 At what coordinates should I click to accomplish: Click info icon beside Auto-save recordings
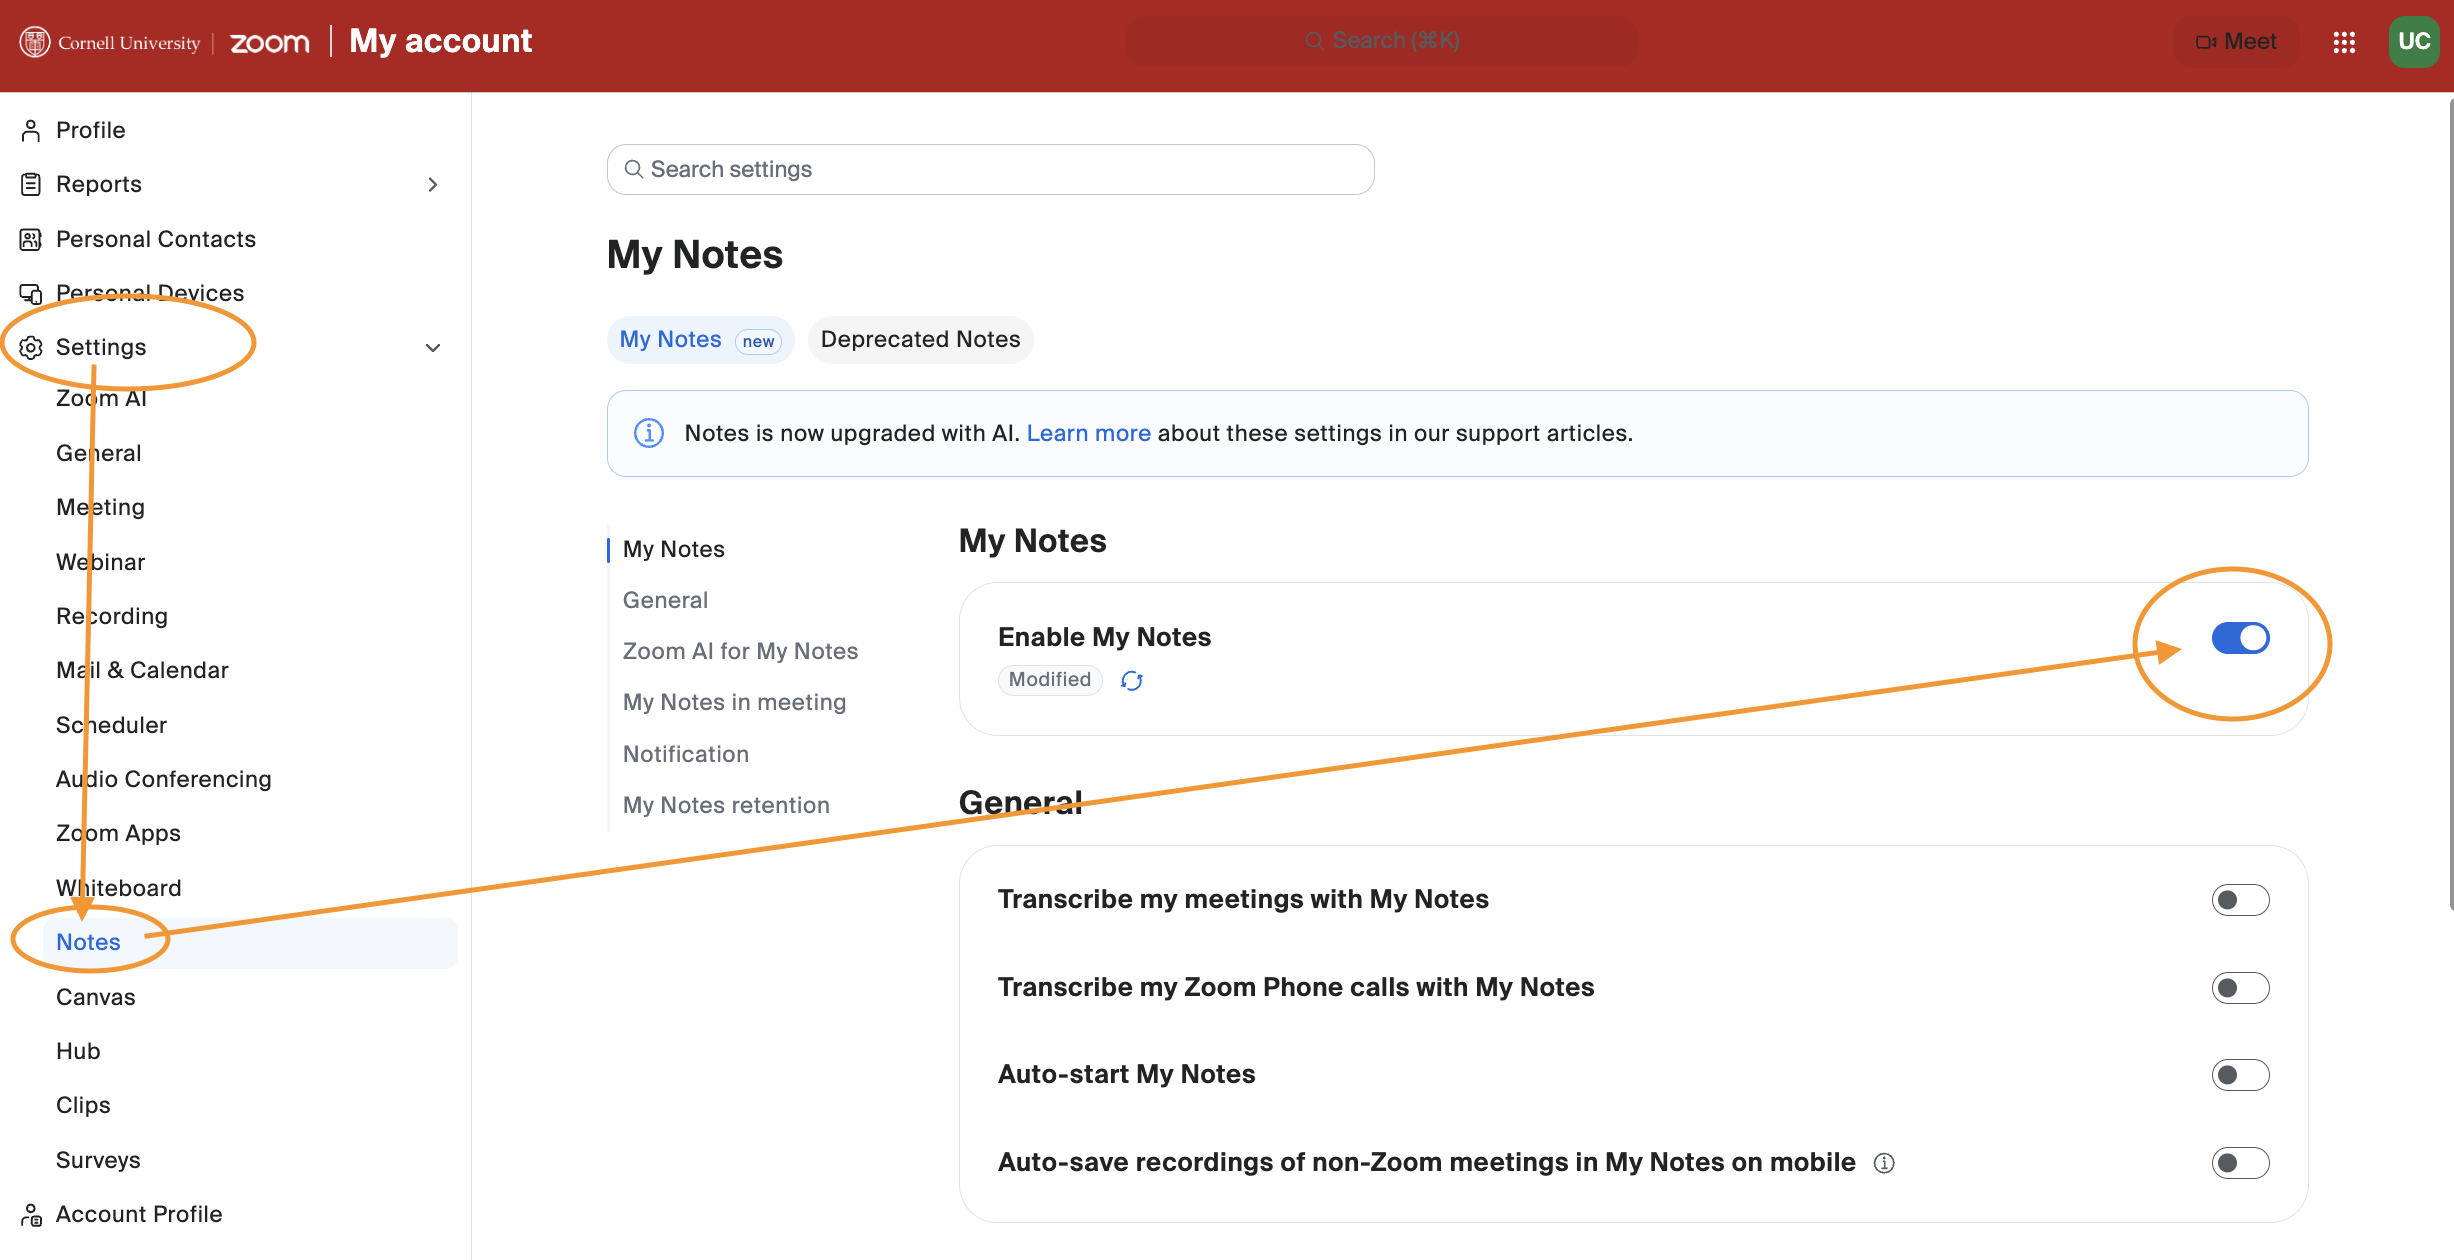[x=1884, y=1163]
